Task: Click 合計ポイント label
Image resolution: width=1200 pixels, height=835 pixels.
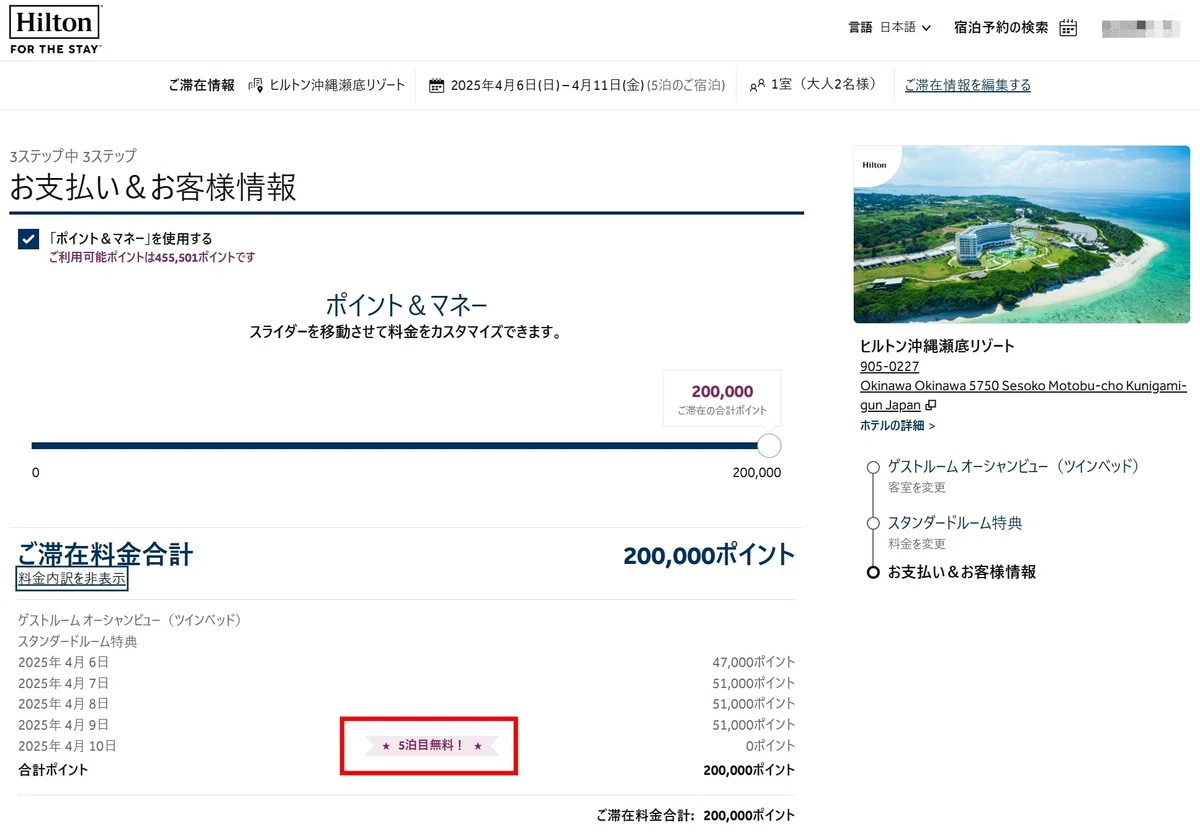Action: 53,770
